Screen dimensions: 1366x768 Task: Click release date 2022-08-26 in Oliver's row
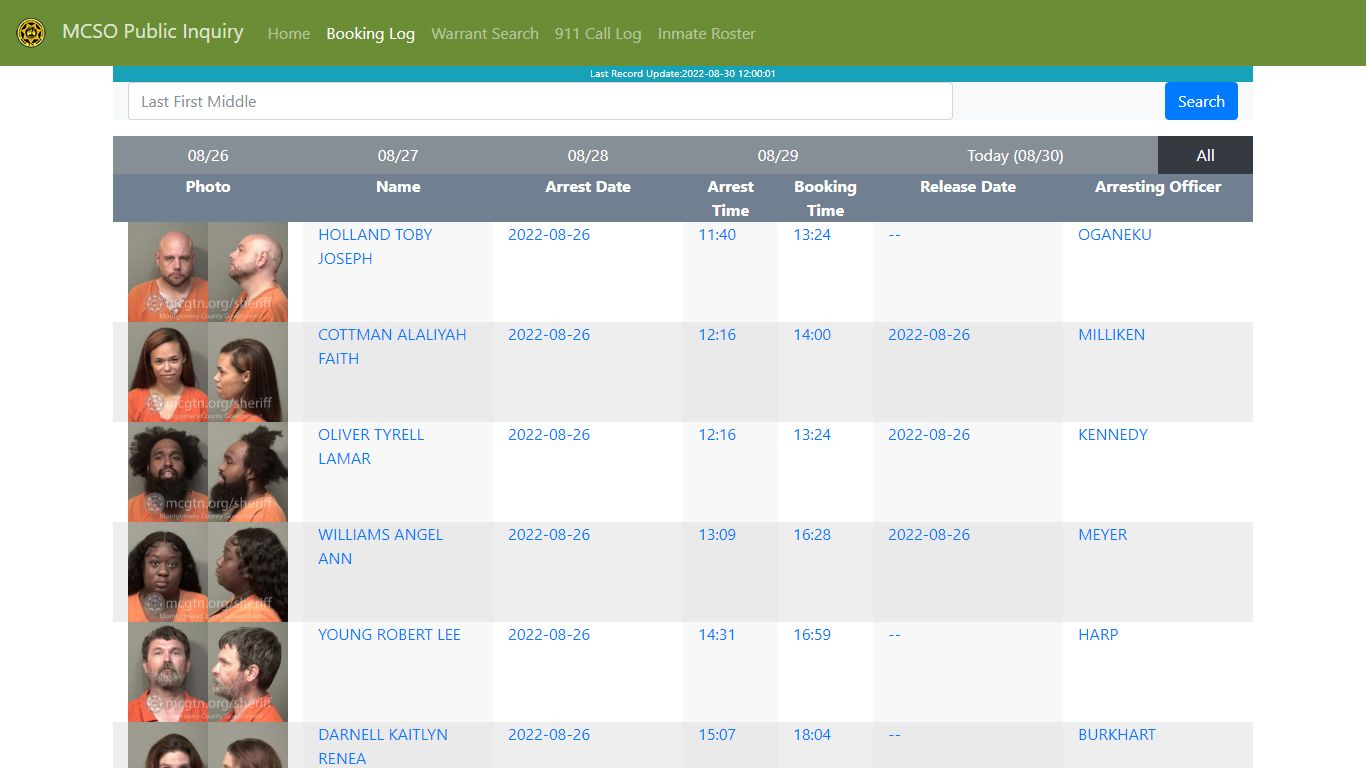[x=929, y=434]
